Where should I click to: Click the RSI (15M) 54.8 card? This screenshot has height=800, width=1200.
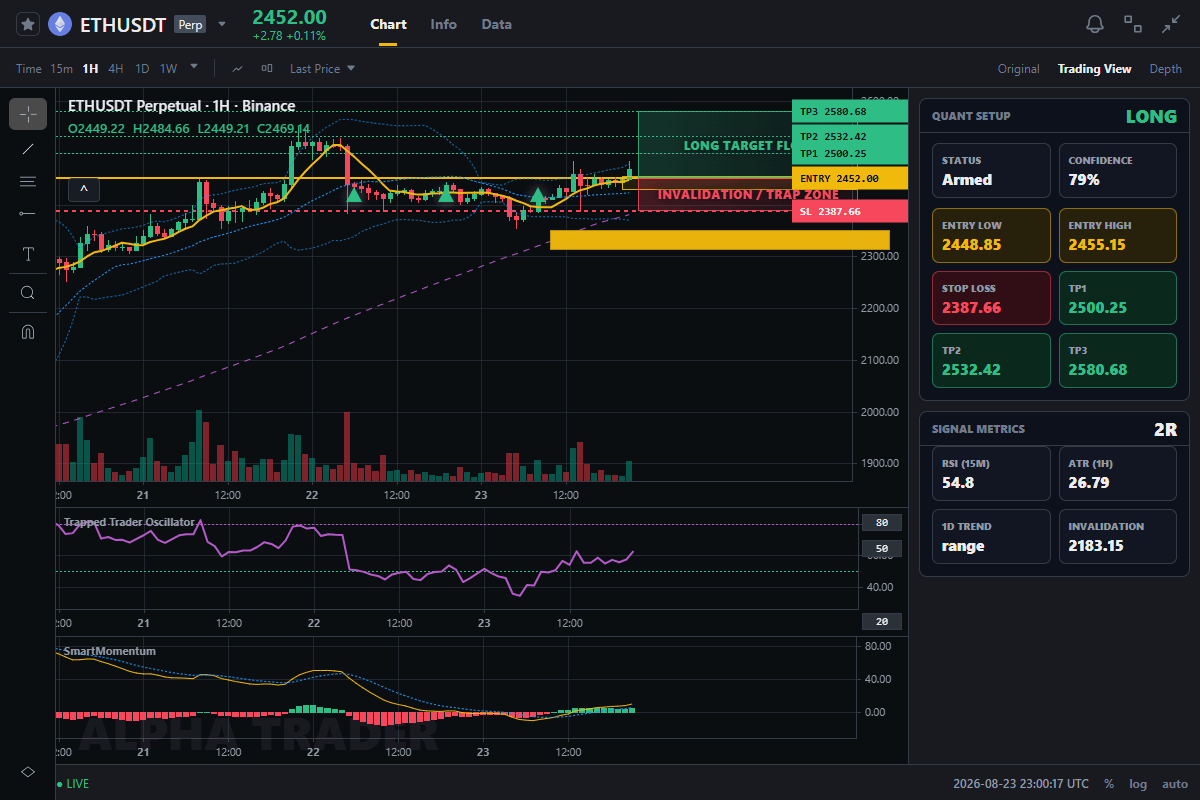pyautogui.click(x=991, y=473)
